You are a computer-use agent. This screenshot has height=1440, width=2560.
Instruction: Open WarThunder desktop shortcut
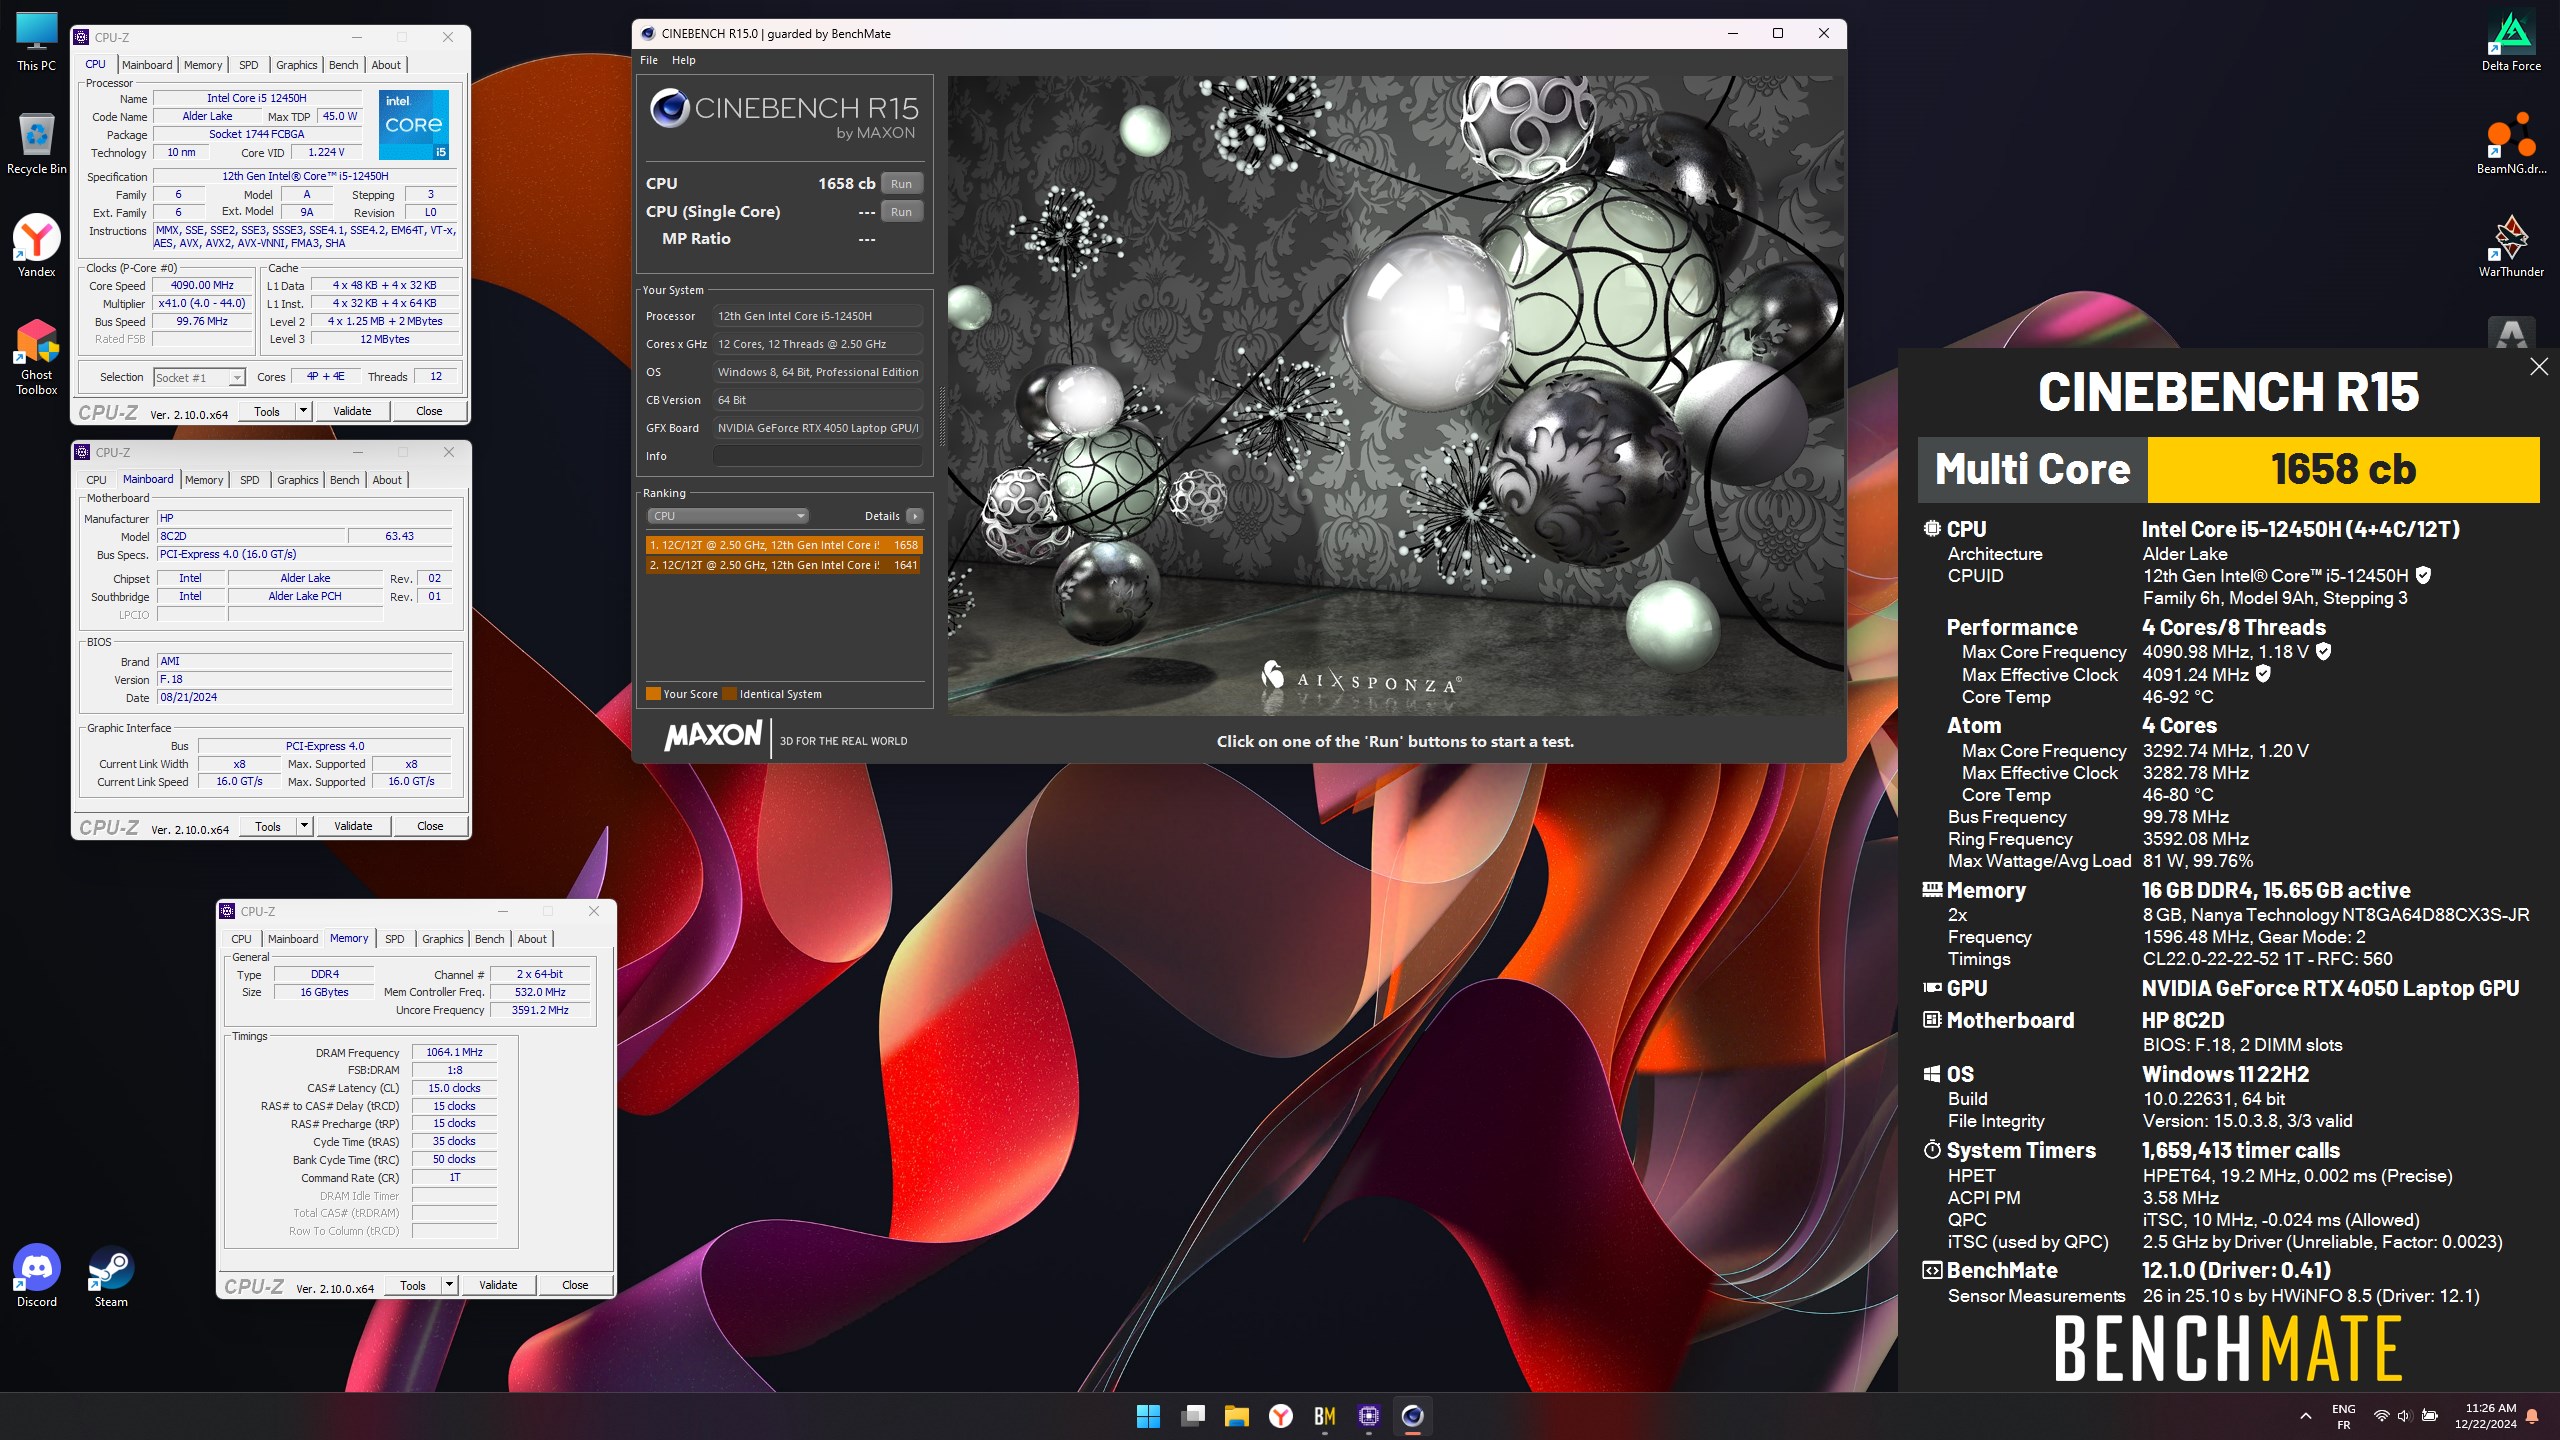[2511, 246]
